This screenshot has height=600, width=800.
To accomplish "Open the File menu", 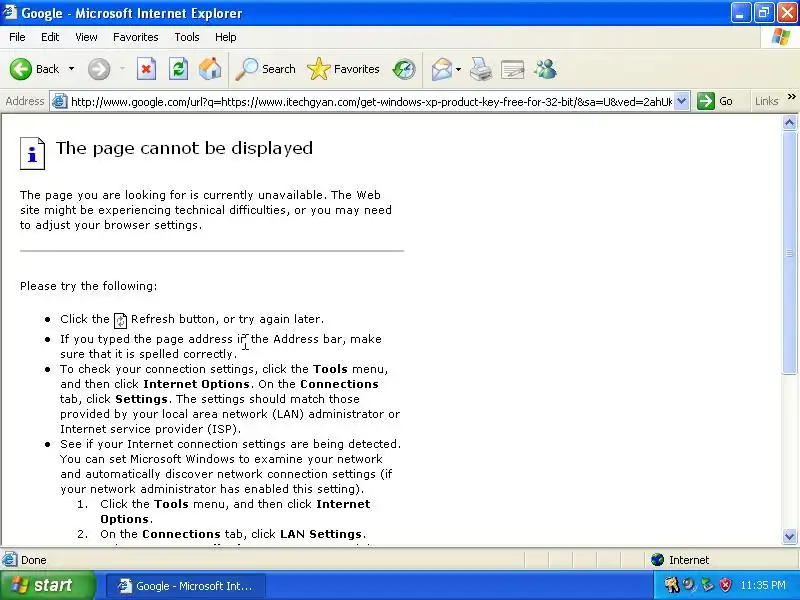I will 17,37.
